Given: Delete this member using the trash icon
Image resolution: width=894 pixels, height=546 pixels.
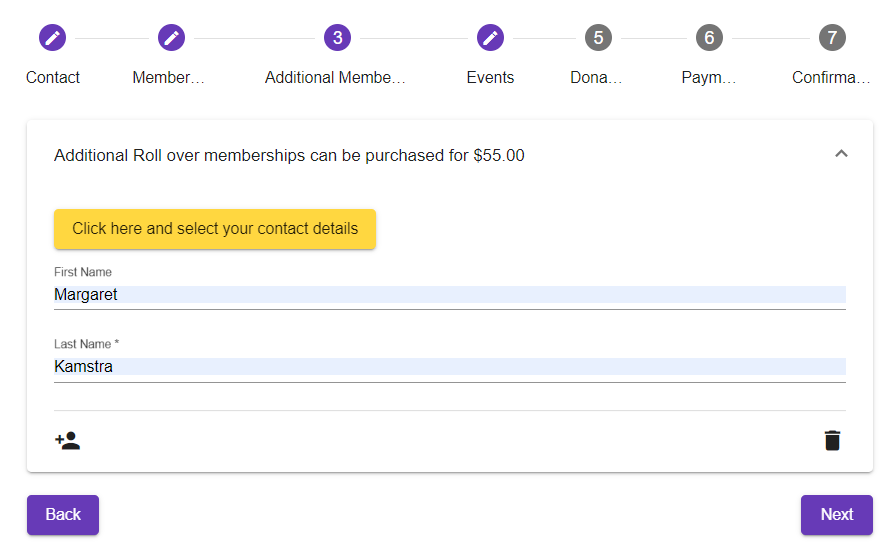Looking at the screenshot, I should (x=832, y=441).
